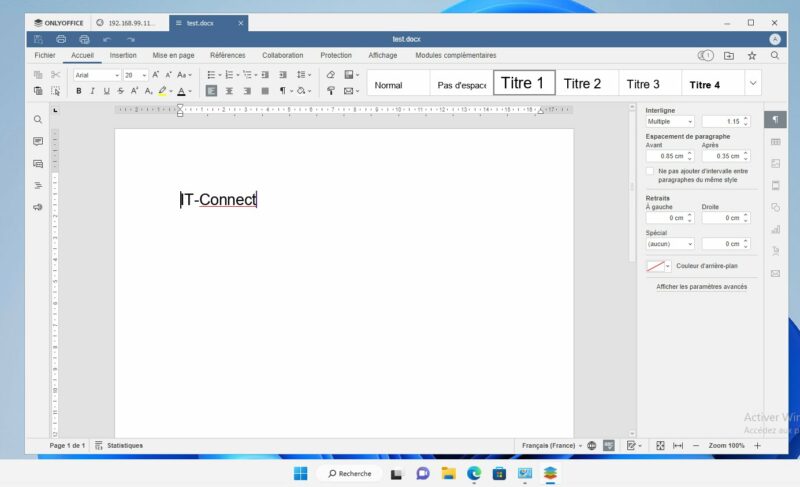Open the Mail merge envelope dropdown
The image size is (800, 487).
(351, 91)
